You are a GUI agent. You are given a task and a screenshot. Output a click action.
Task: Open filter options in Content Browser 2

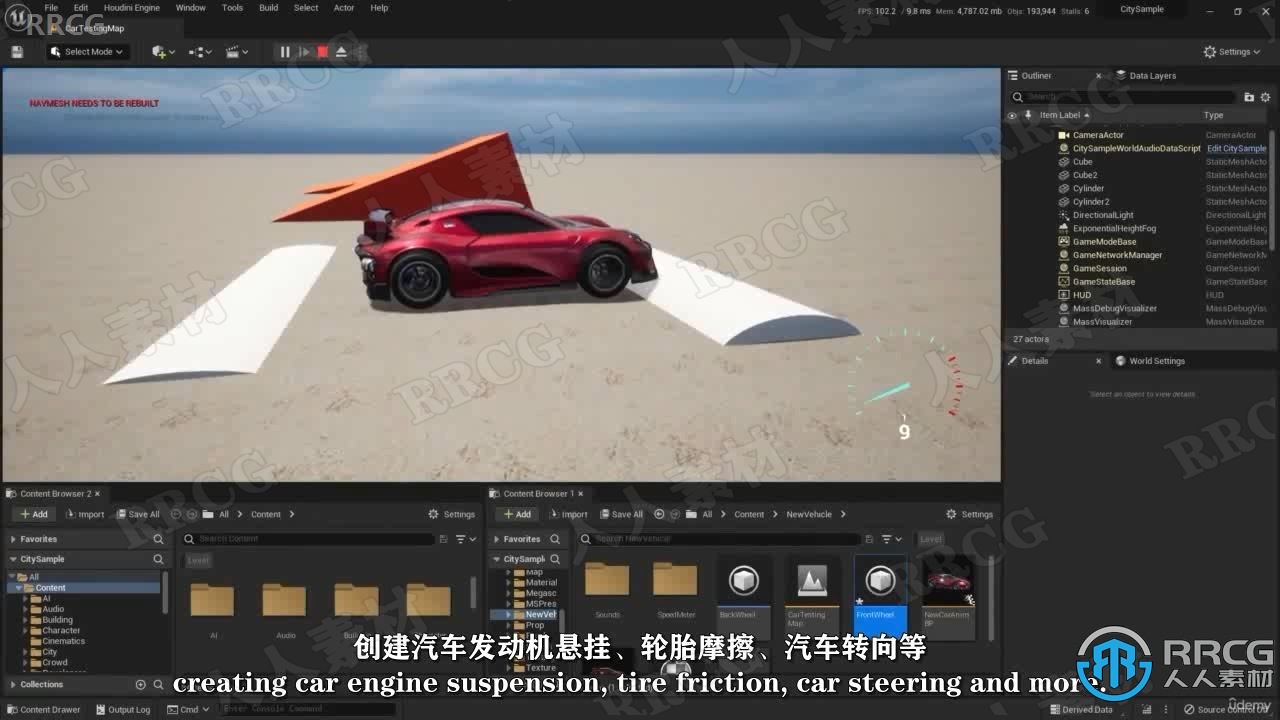(x=465, y=539)
